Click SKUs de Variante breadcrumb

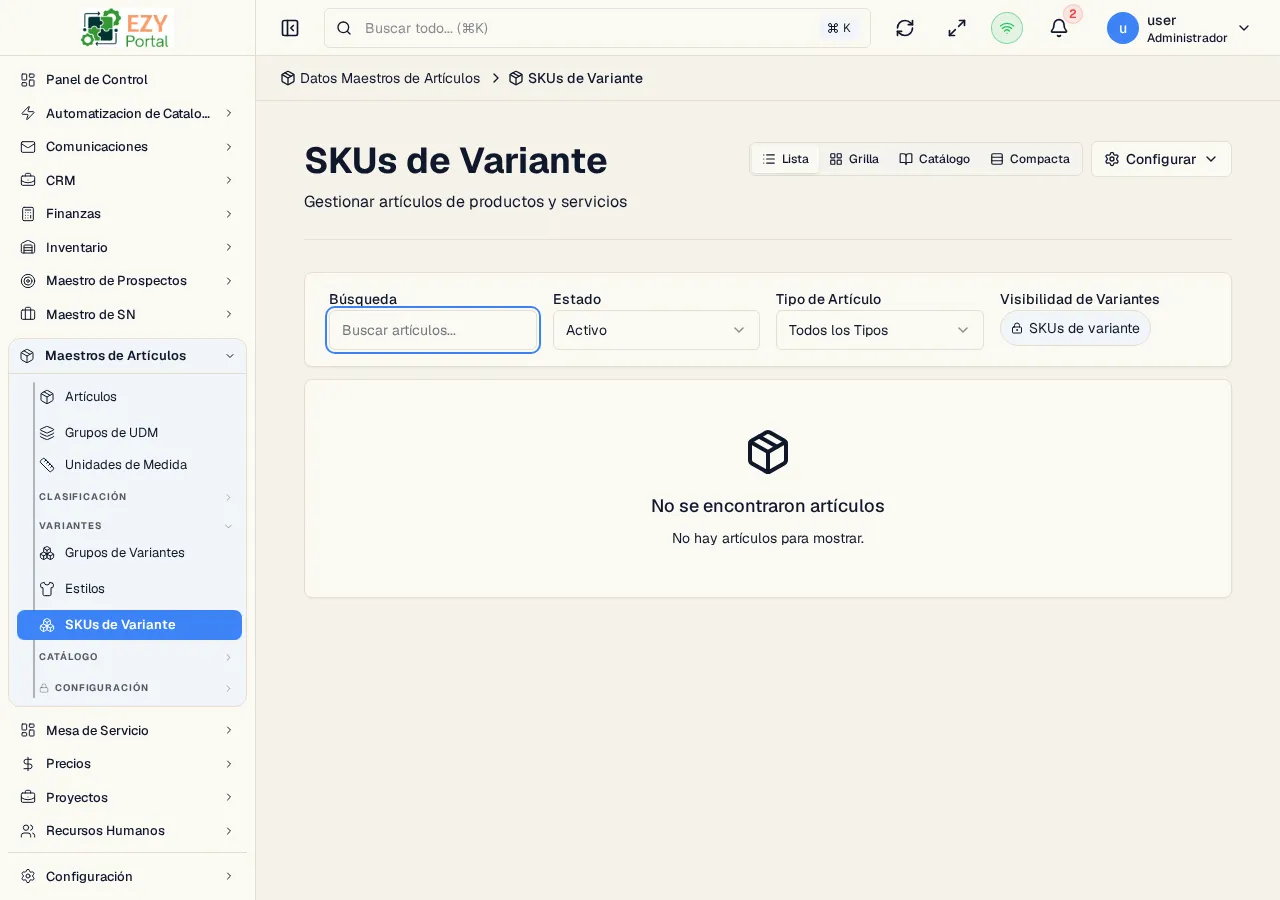575,78
